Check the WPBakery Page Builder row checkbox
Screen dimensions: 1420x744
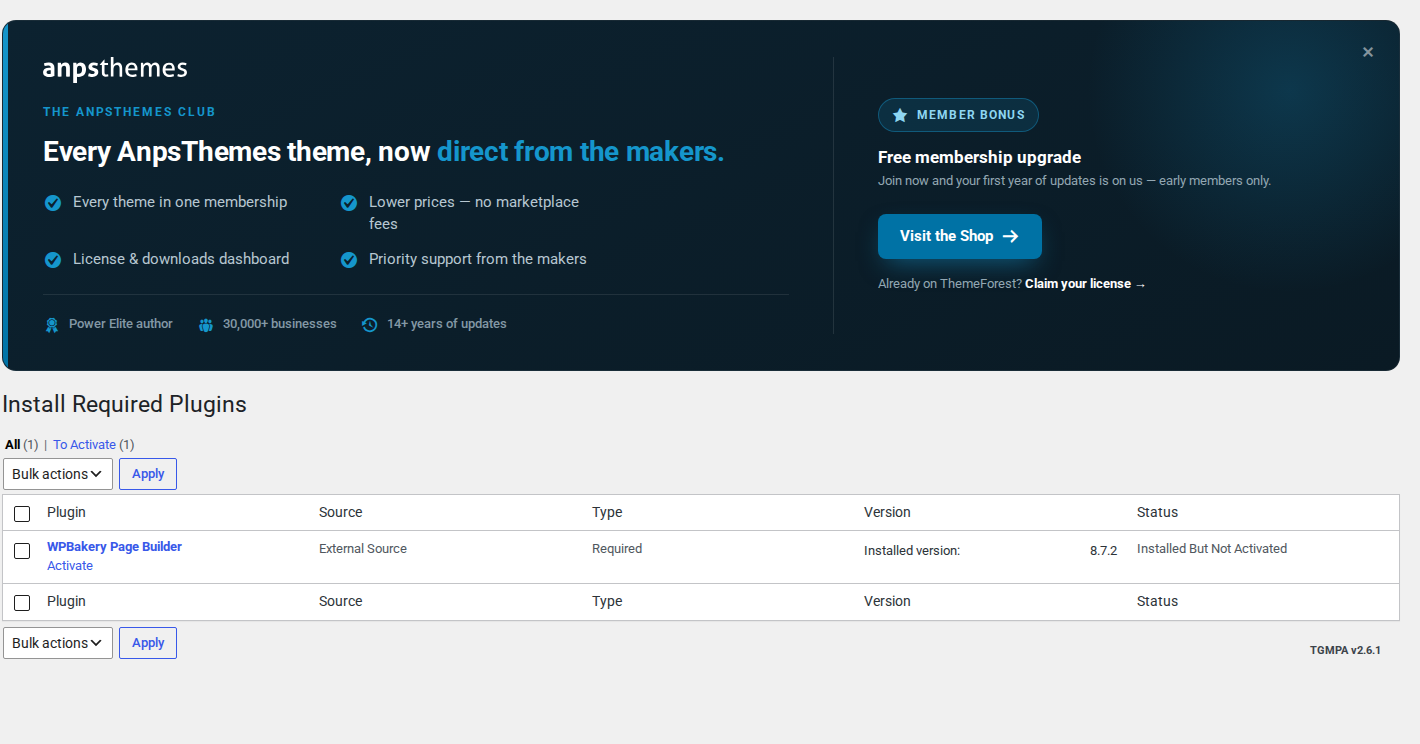pos(22,551)
